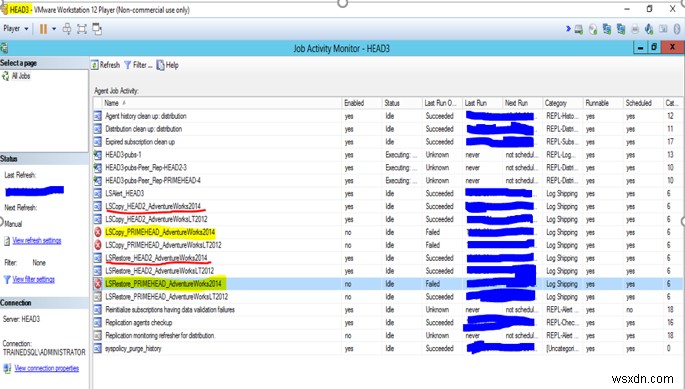Click the Last Run column header
This screenshot has height=389, width=685.
tap(482, 103)
